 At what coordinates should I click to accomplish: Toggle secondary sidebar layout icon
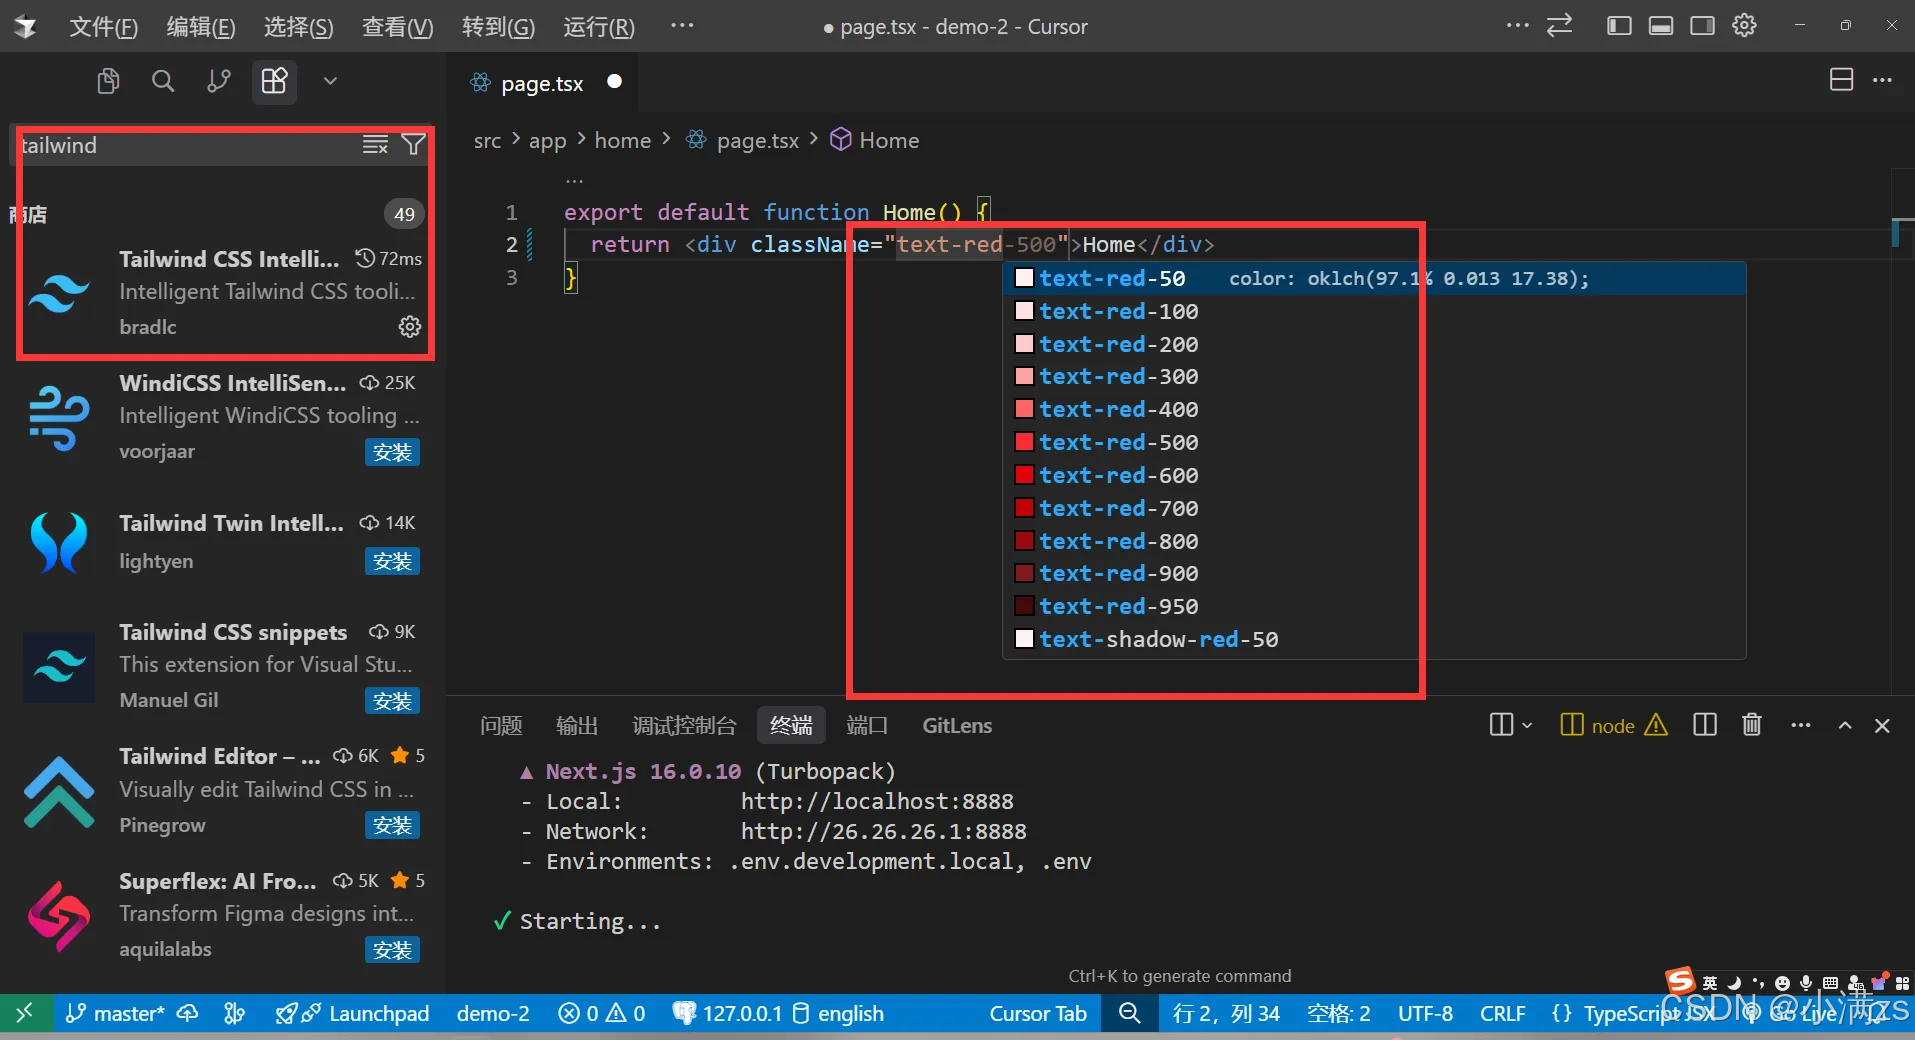coord(1703,26)
